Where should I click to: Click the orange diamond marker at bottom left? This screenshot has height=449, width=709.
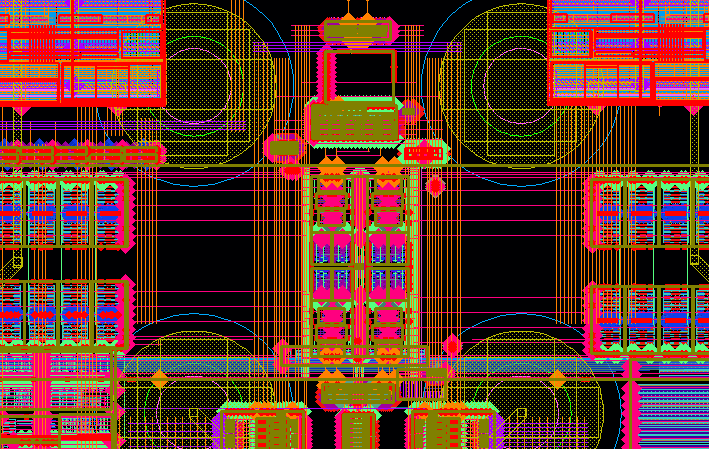pos(159,378)
